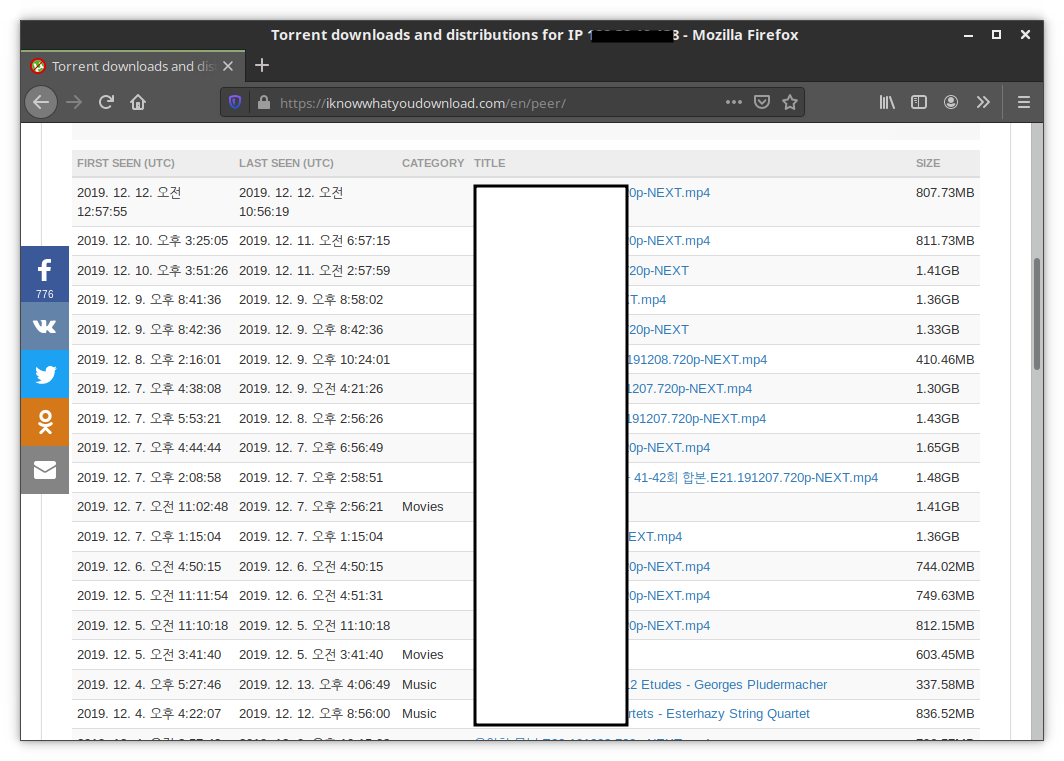Show more toolbar tools overflow
Viewport: 1064px width, 761px height.
(x=983, y=103)
